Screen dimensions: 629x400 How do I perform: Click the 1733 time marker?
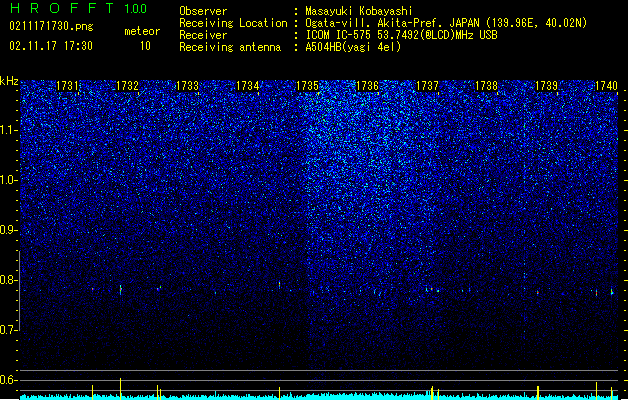point(187,85)
